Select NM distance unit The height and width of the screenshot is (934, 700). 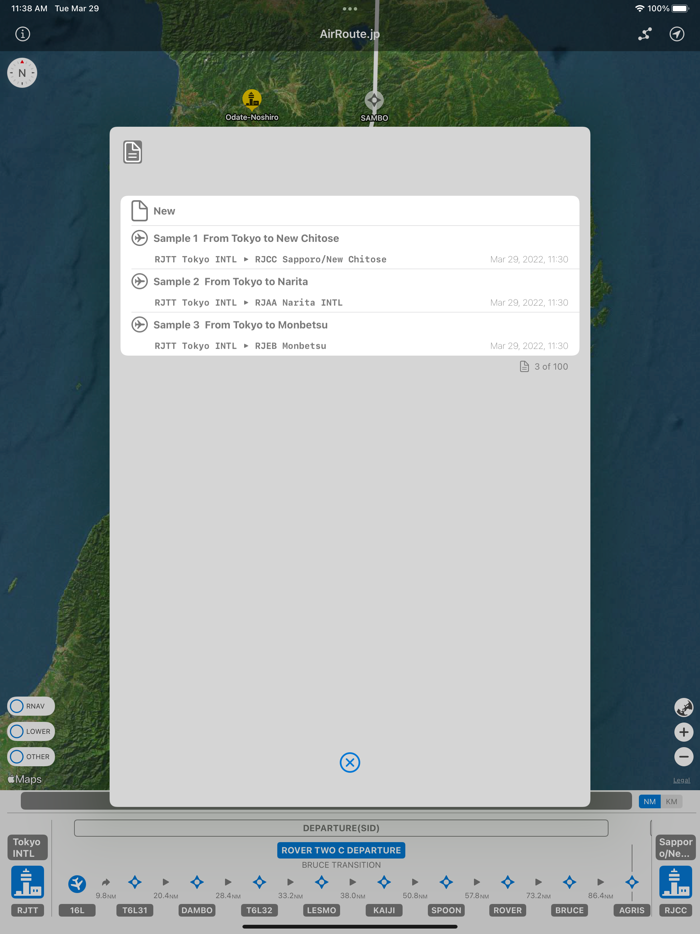point(649,802)
